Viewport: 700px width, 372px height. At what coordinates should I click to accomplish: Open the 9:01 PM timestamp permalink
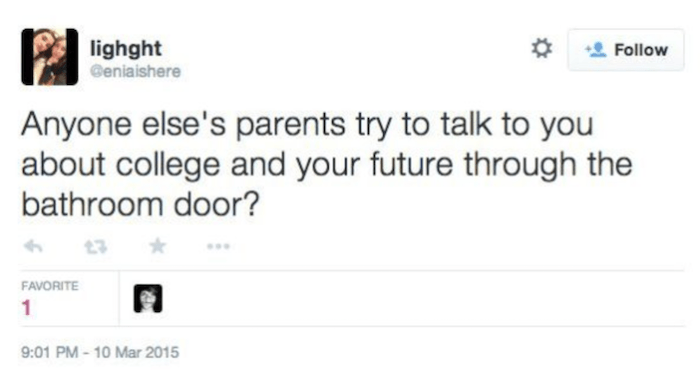pos(50,352)
